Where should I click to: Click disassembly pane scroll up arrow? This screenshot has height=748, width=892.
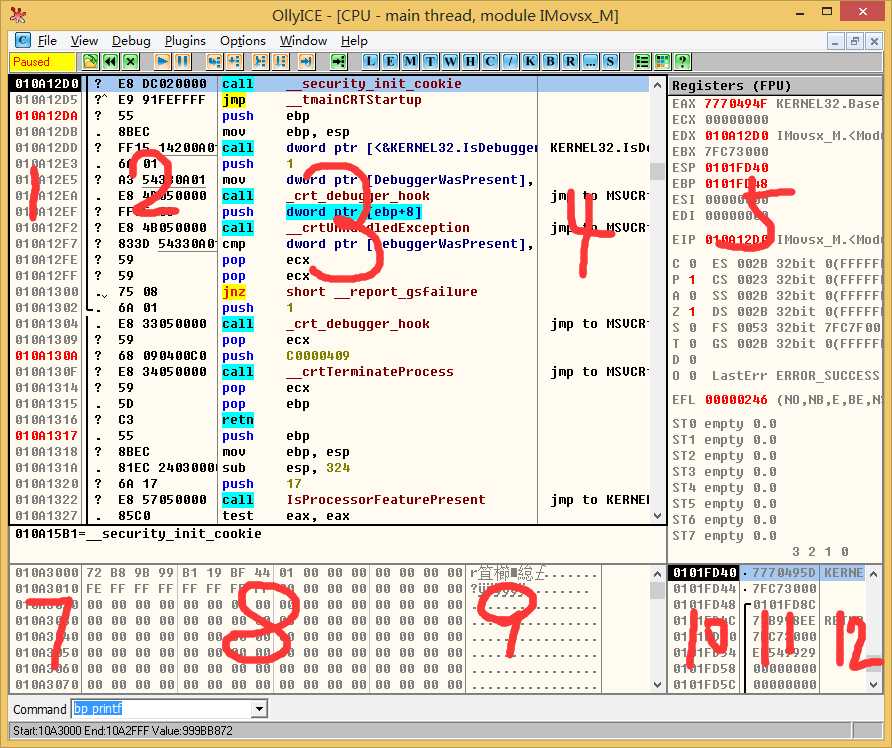click(x=658, y=85)
